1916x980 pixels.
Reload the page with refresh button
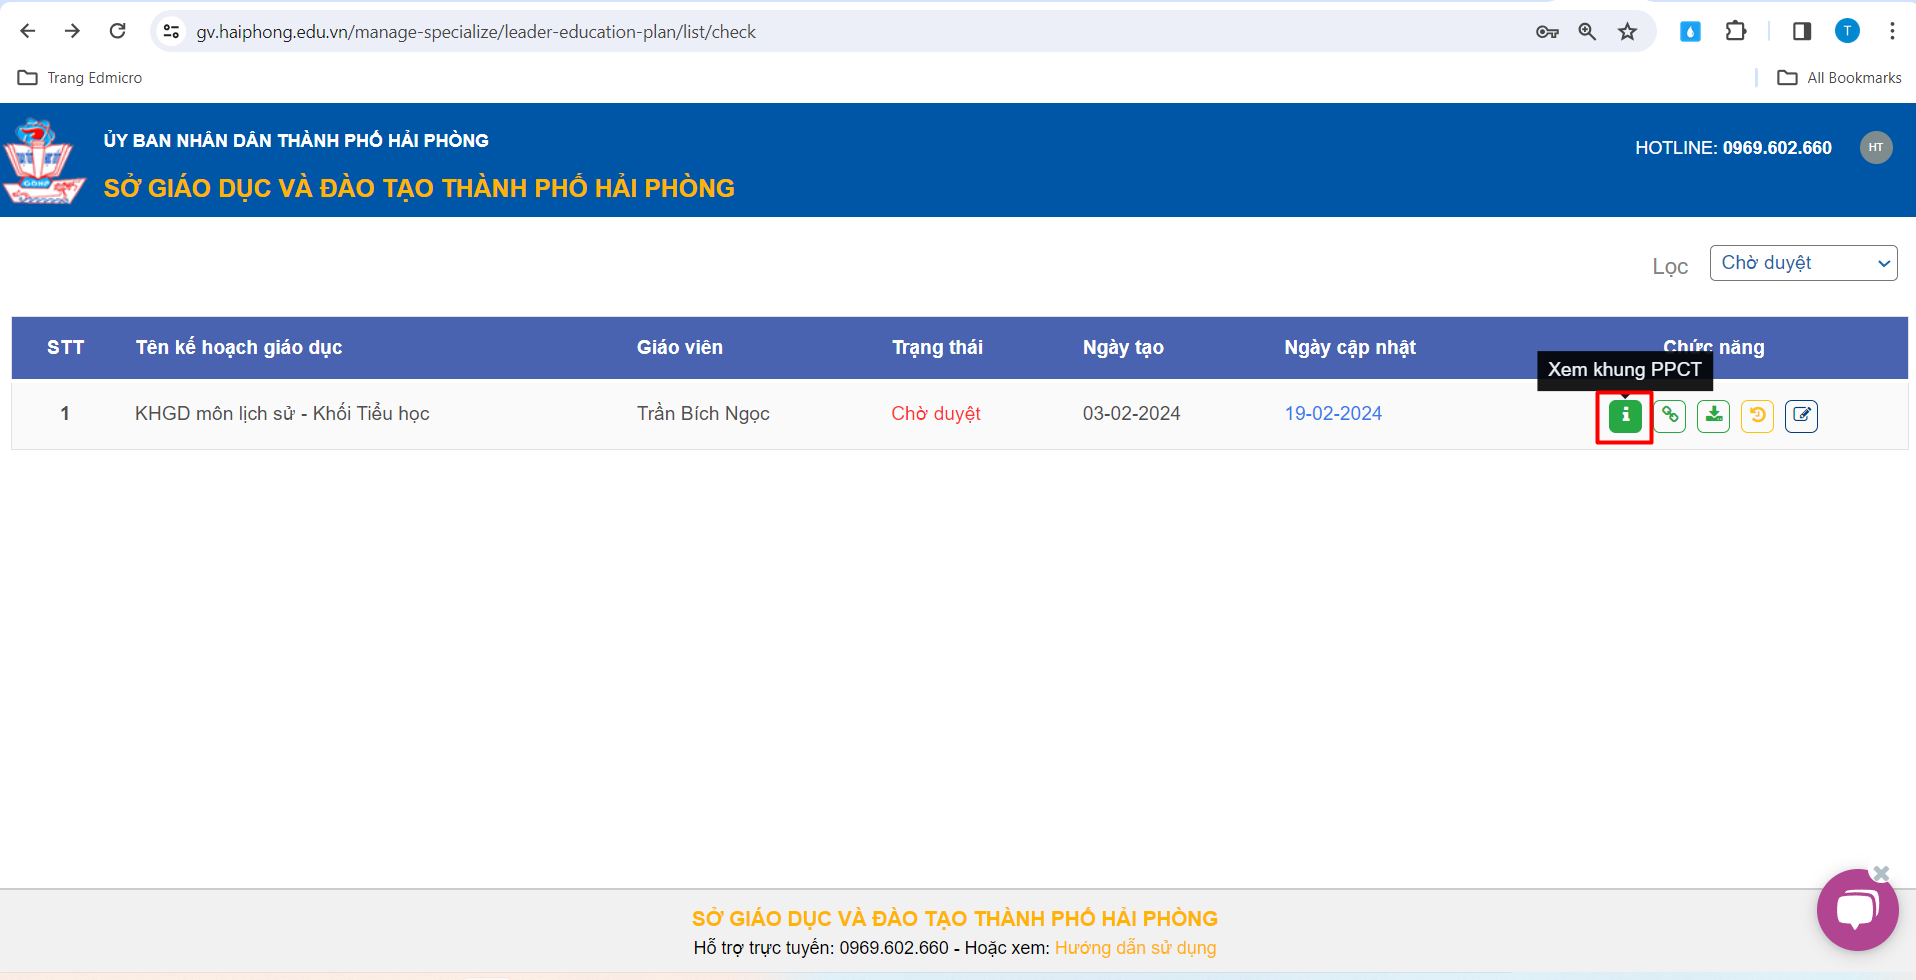[x=117, y=32]
